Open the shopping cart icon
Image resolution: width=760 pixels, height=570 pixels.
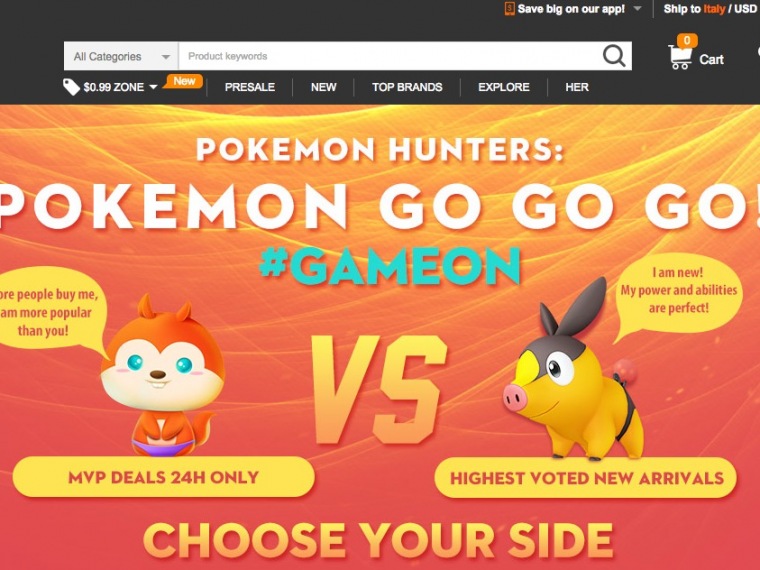click(680, 57)
